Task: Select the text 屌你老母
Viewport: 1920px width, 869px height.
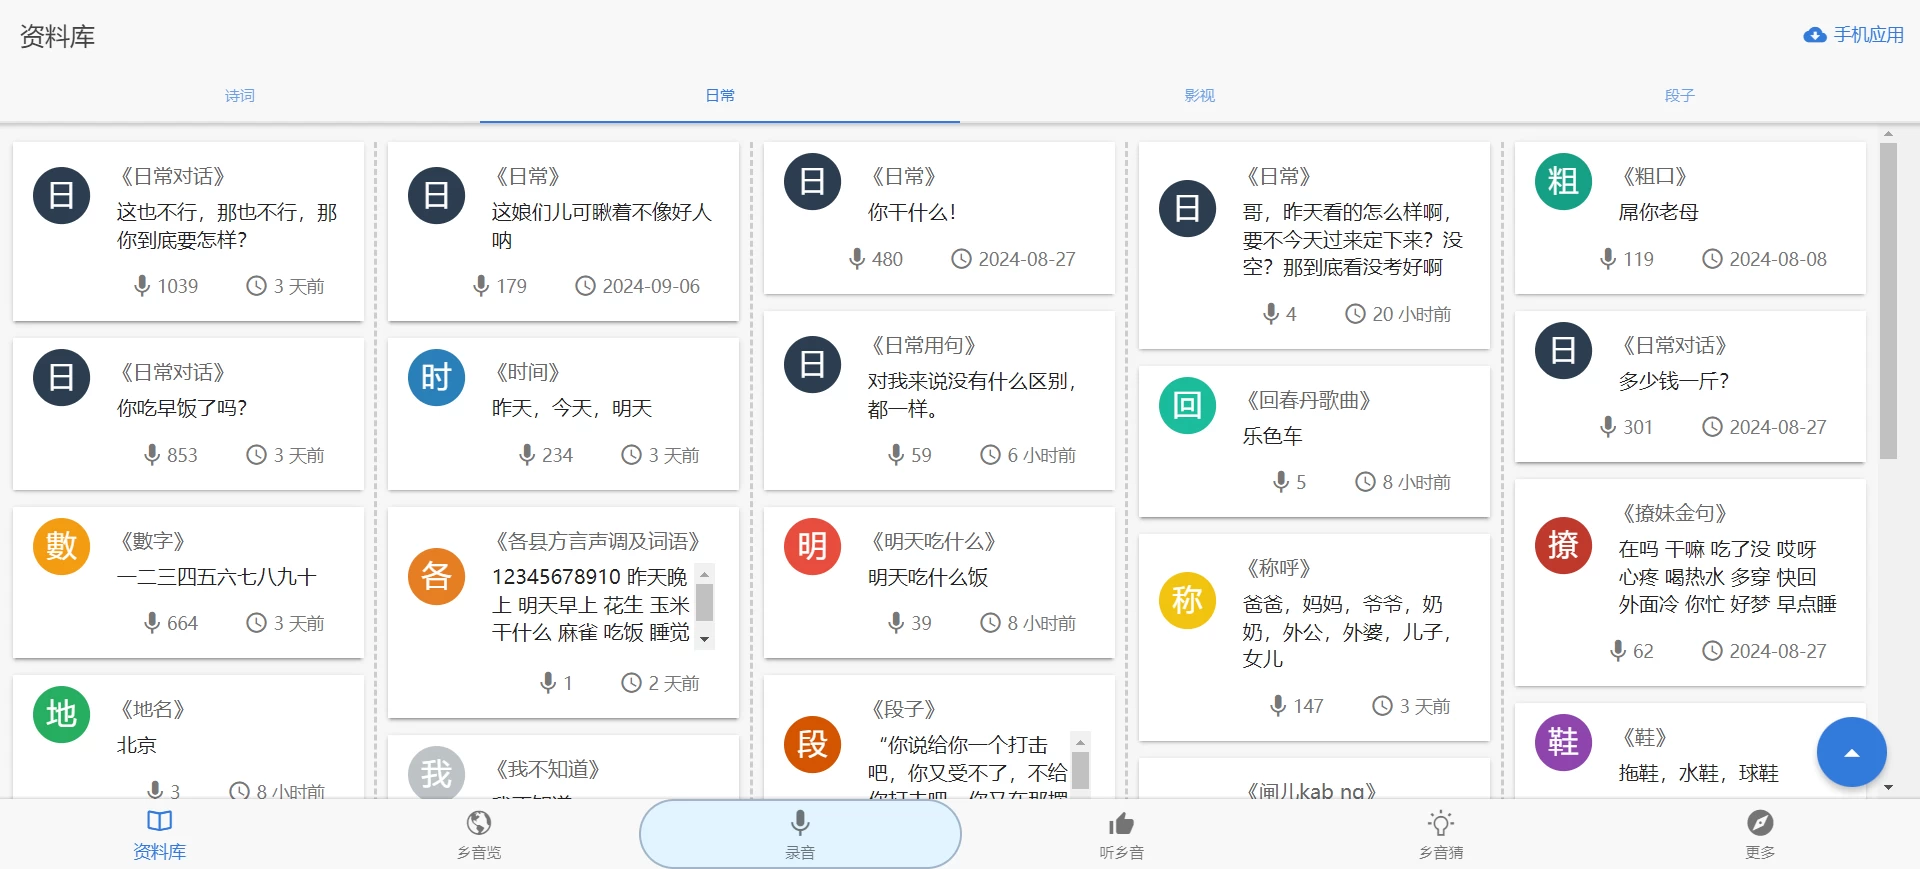Action: tap(1659, 212)
